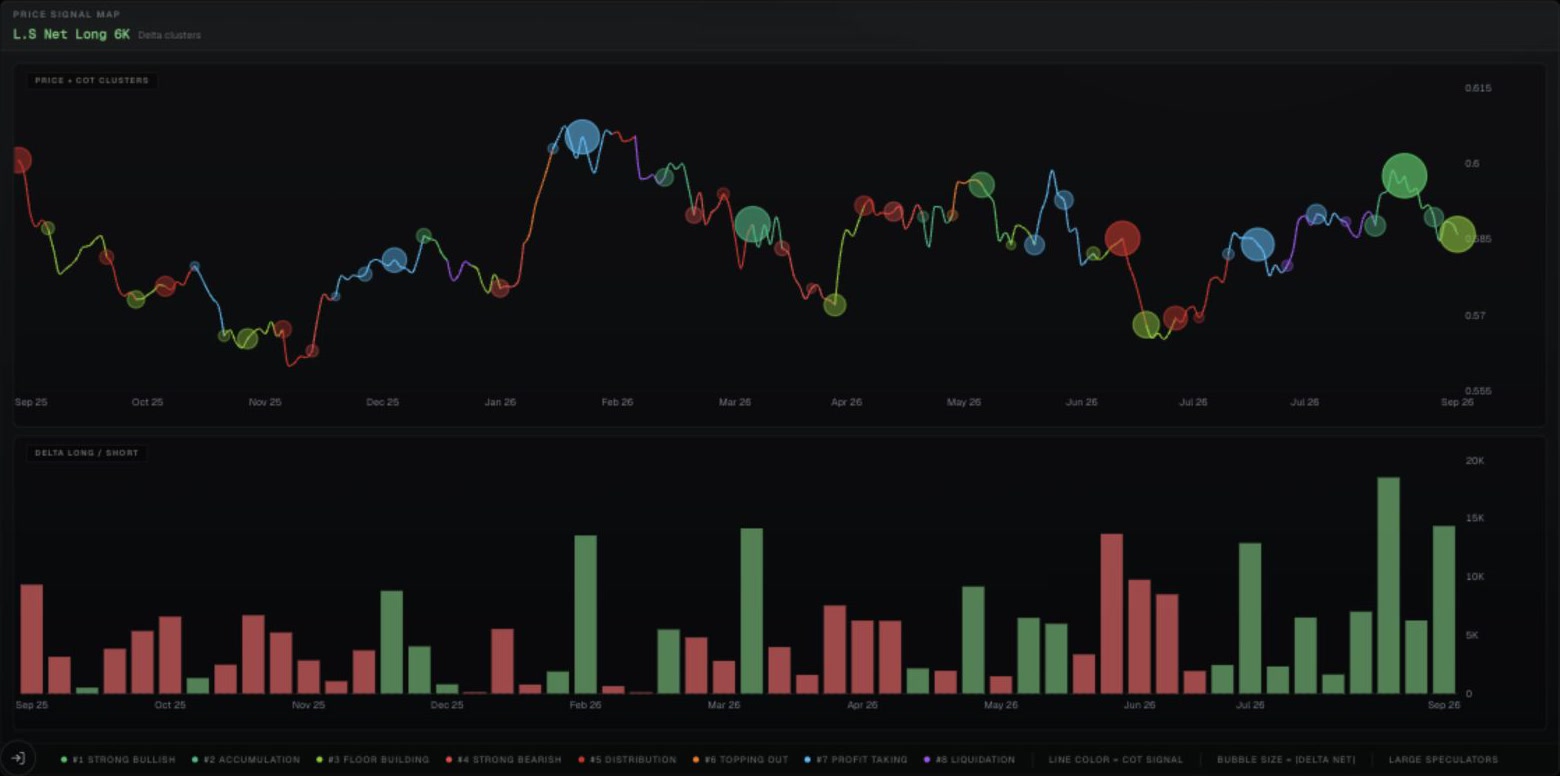The width and height of the screenshot is (1560, 776).
Task: Select the Distribution legend entry
Action: pos(626,760)
